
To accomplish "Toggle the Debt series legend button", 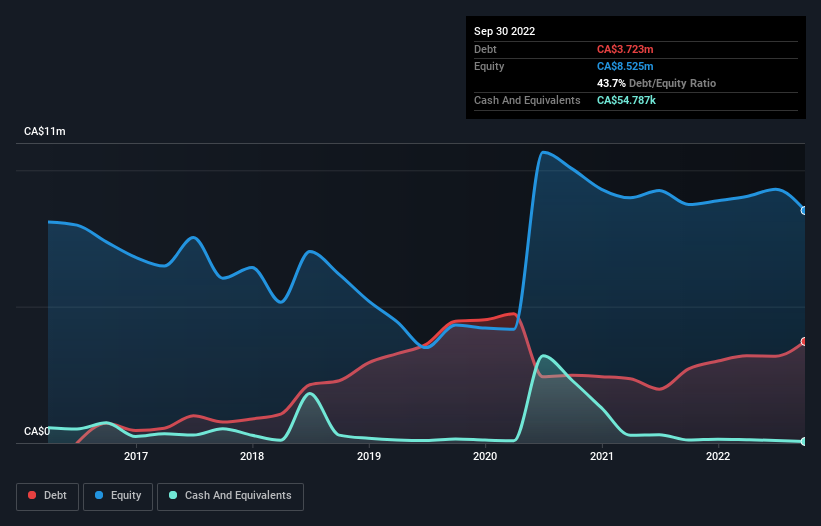I will tap(48, 497).
